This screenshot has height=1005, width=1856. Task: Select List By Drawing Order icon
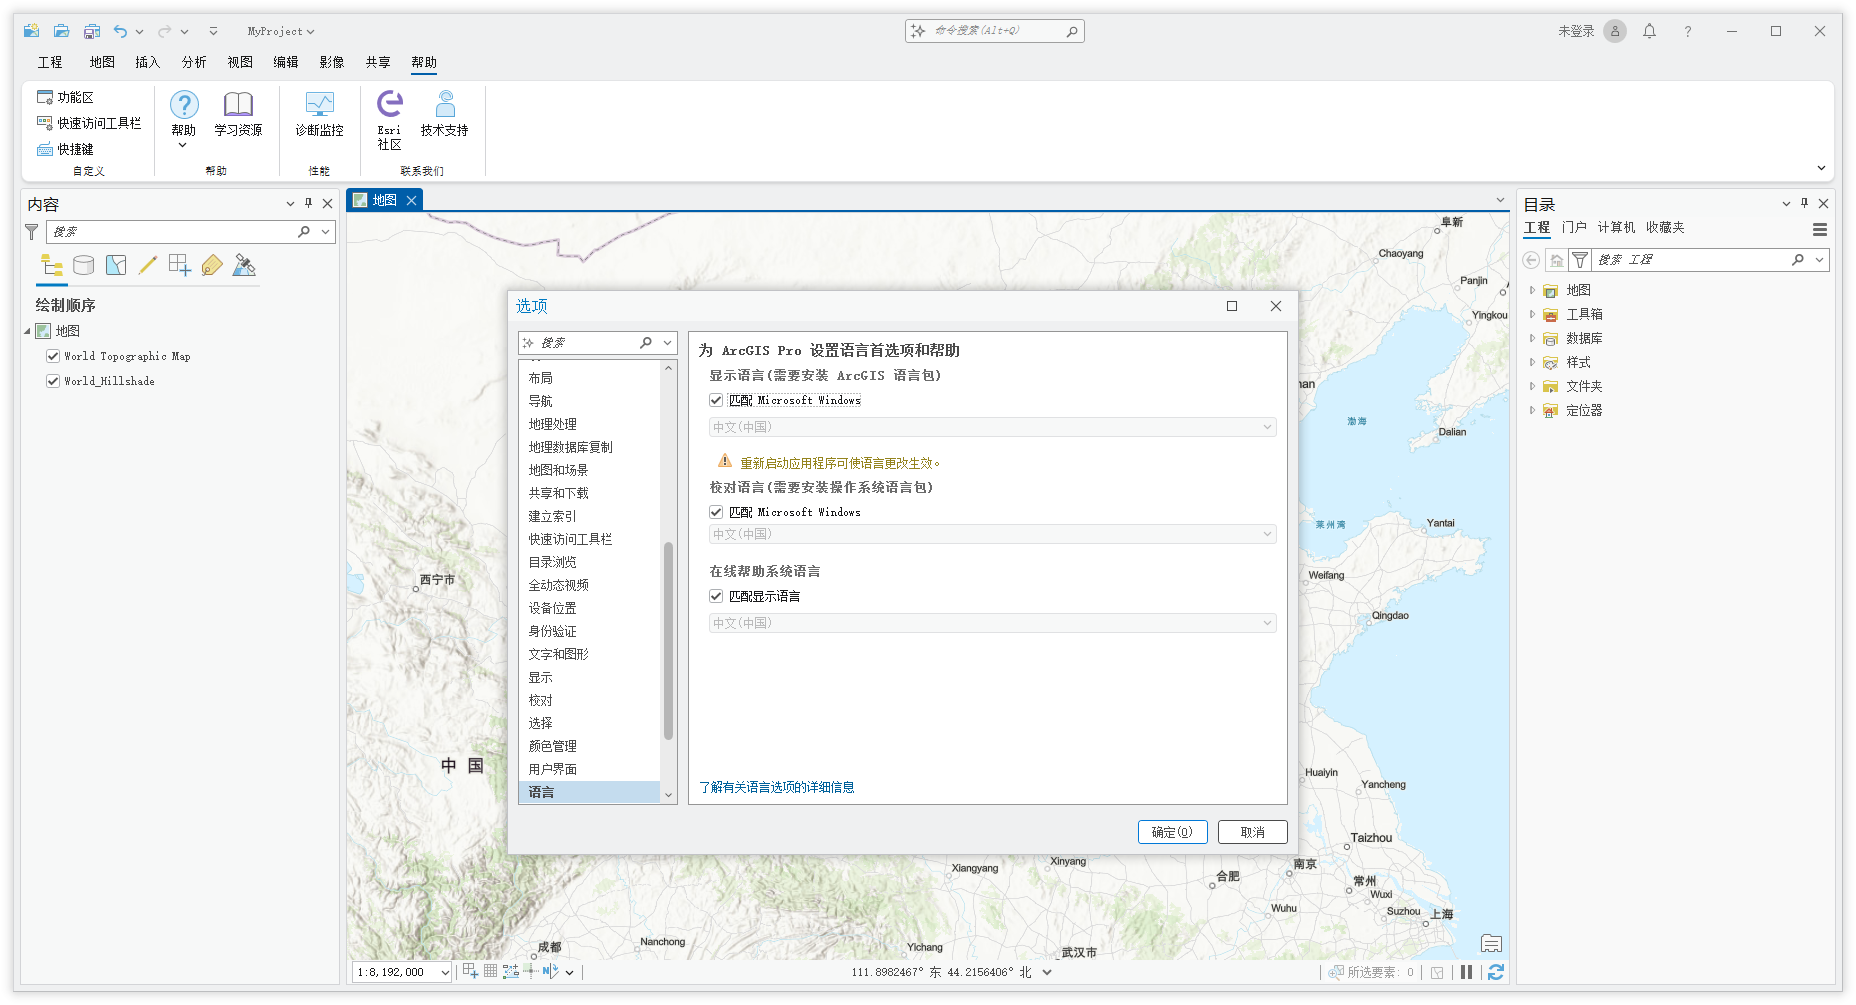click(x=52, y=265)
